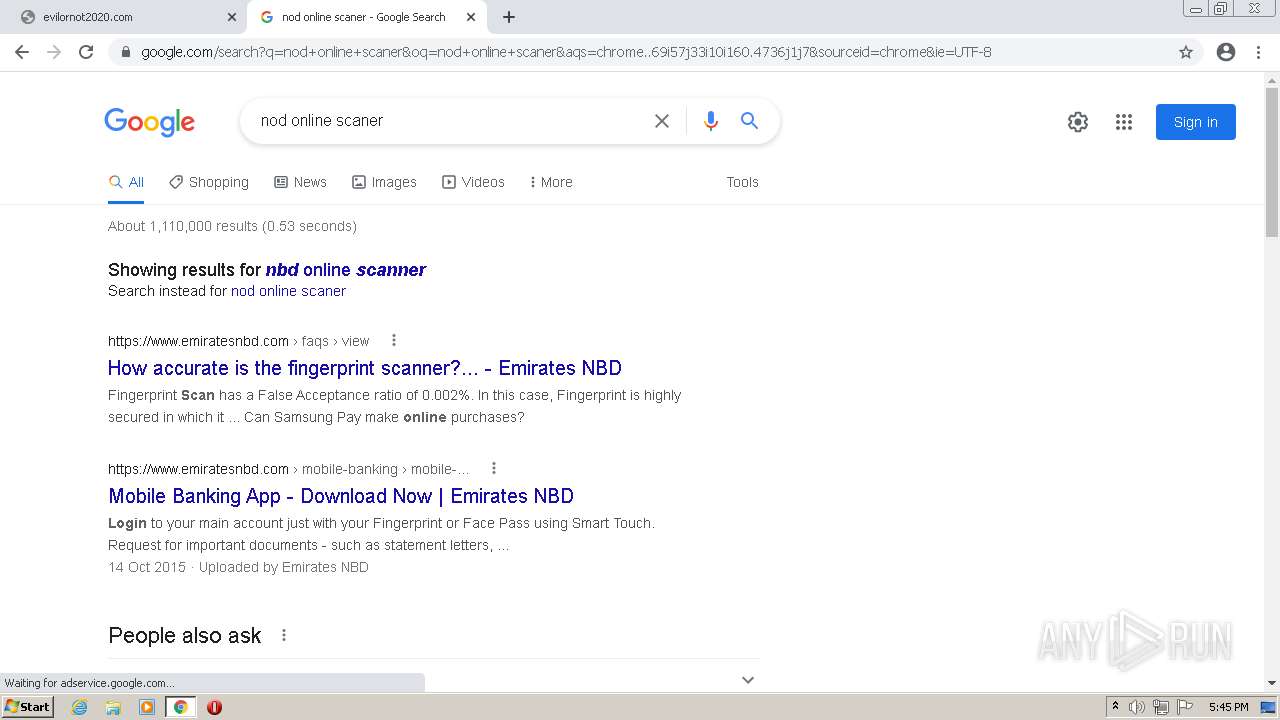Close the evilornot2020.com tab
The width and height of the screenshot is (1280, 720).
coord(232,17)
